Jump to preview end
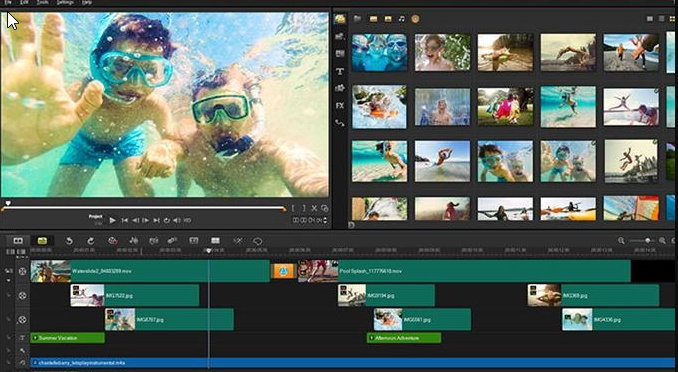Screen dimensions: 678x372 click(x=157, y=220)
